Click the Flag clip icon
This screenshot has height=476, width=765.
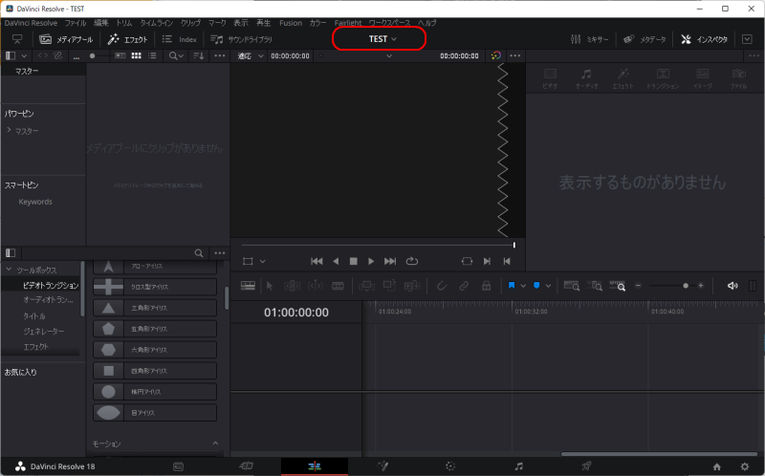point(511,286)
